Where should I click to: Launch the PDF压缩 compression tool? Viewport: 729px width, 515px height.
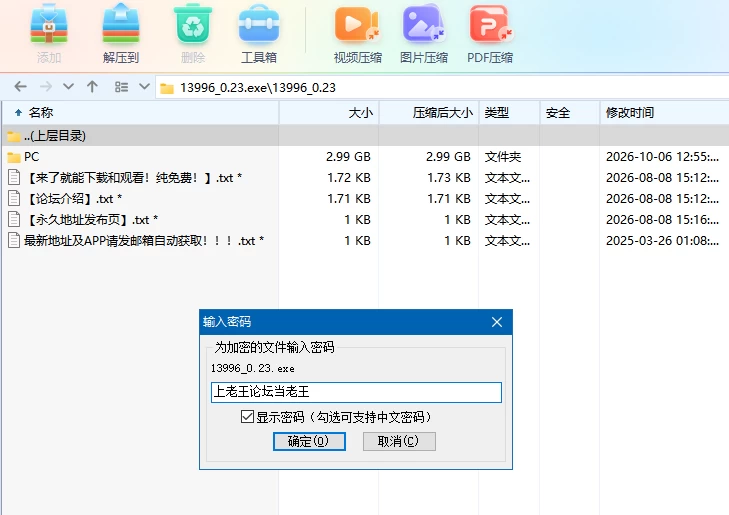(x=490, y=24)
